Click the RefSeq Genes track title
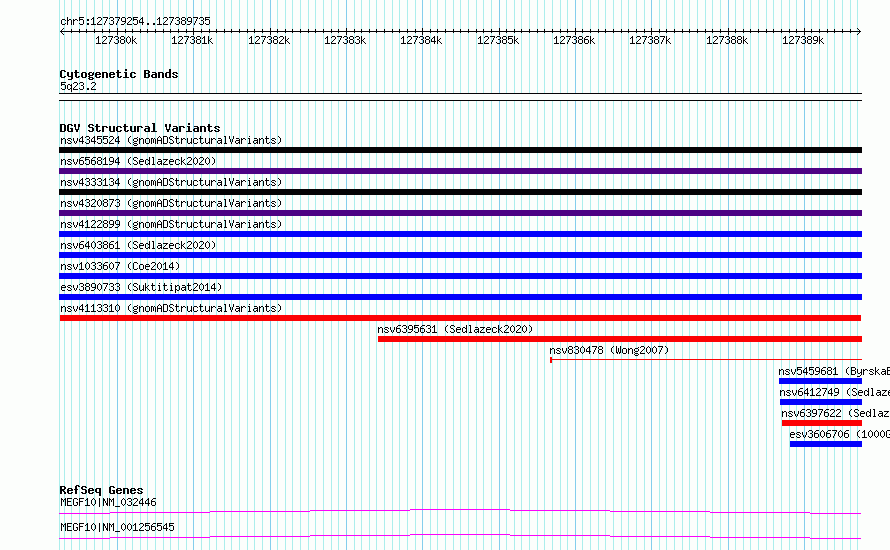The width and height of the screenshot is (890, 550). (x=101, y=490)
